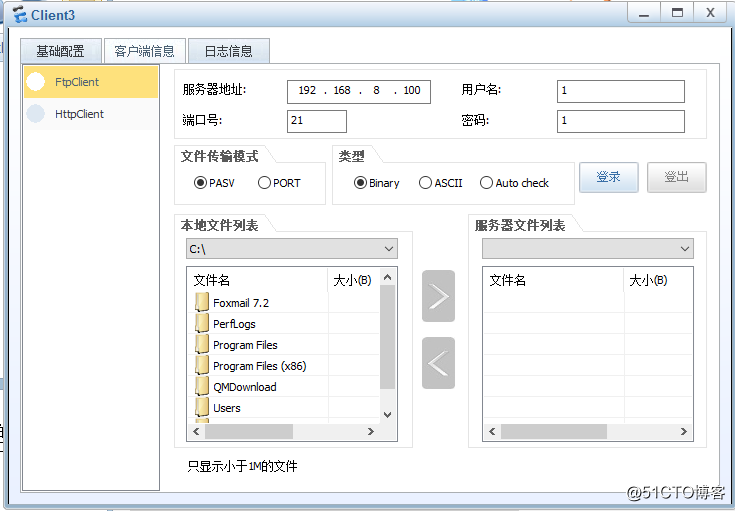Select HttpClient in the left list
Viewport: 735px width, 511px height.
[x=91, y=114]
